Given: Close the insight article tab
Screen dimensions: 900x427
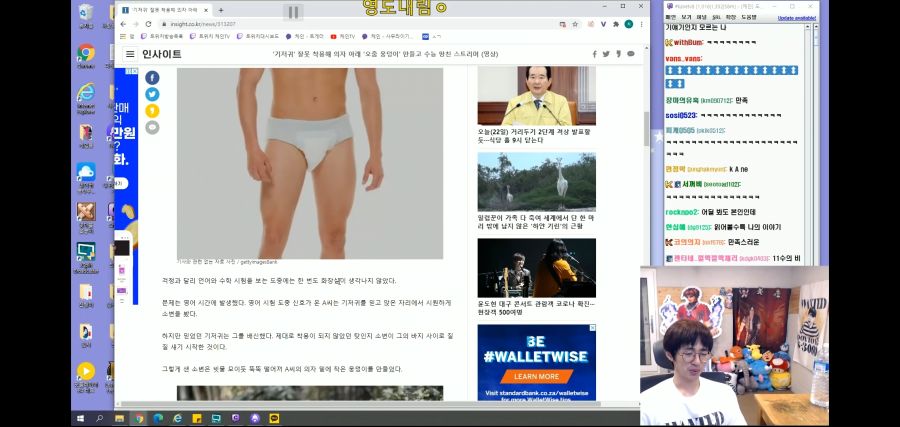Looking at the screenshot, I should 206,10.
